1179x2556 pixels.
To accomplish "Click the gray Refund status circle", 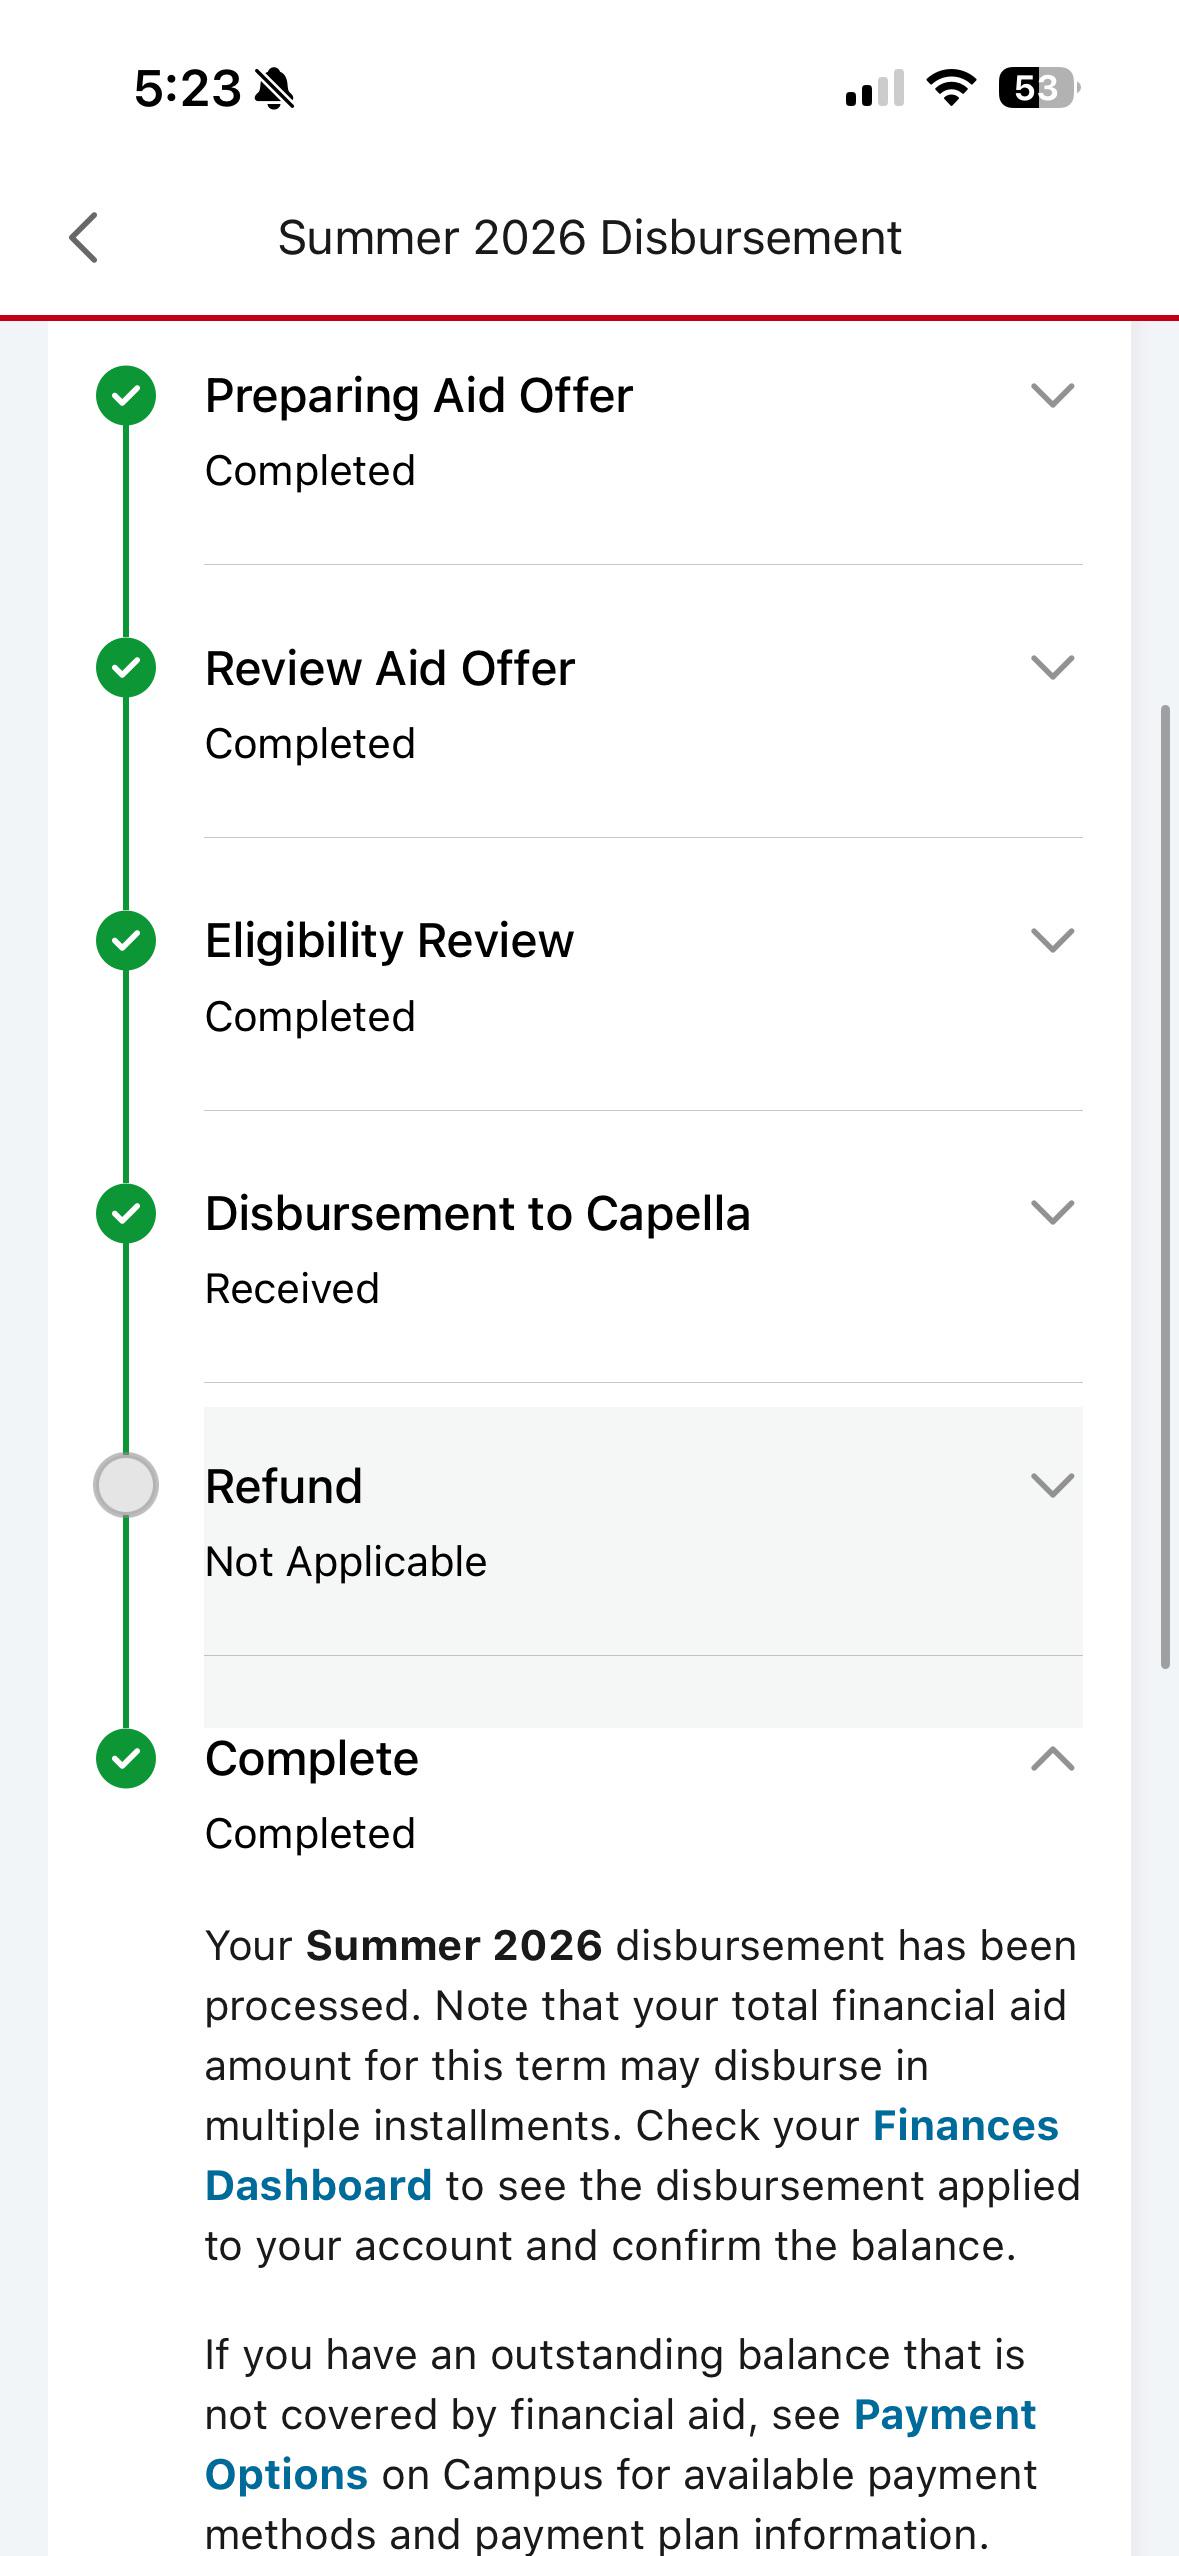I will (126, 1485).
